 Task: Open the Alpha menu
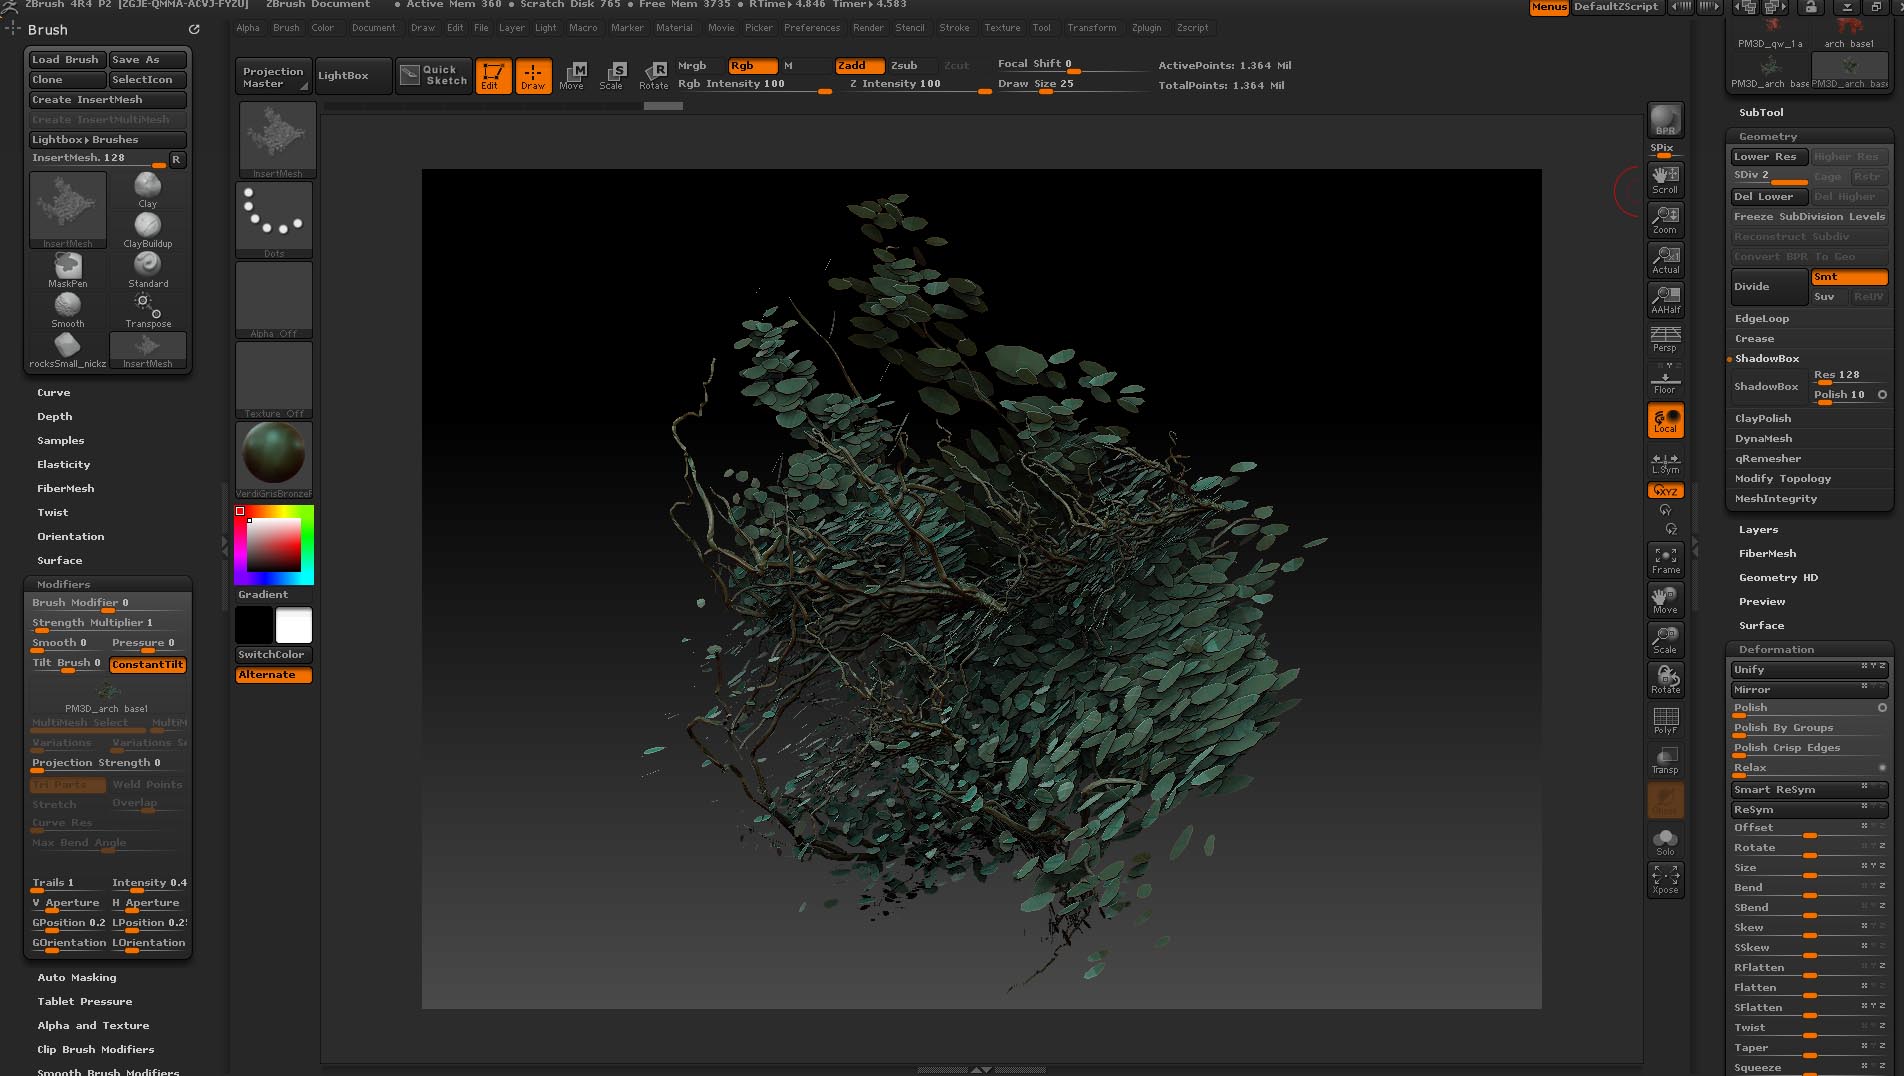click(248, 28)
